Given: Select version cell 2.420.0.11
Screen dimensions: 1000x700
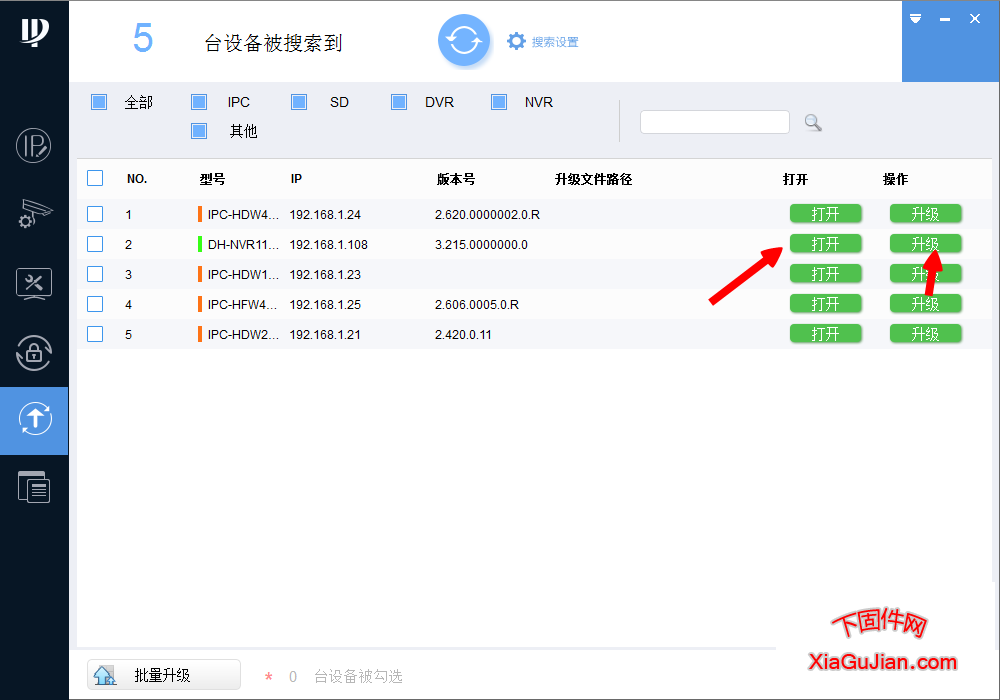Looking at the screenshot, I should pos(463,335).
